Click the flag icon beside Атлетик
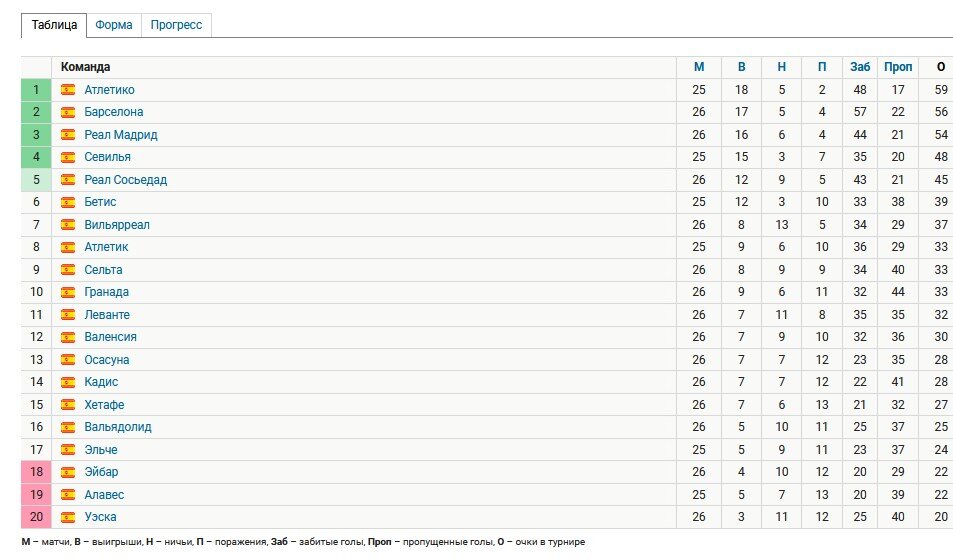Viewport: 953px width, 559px height. [x=68, y=247]
